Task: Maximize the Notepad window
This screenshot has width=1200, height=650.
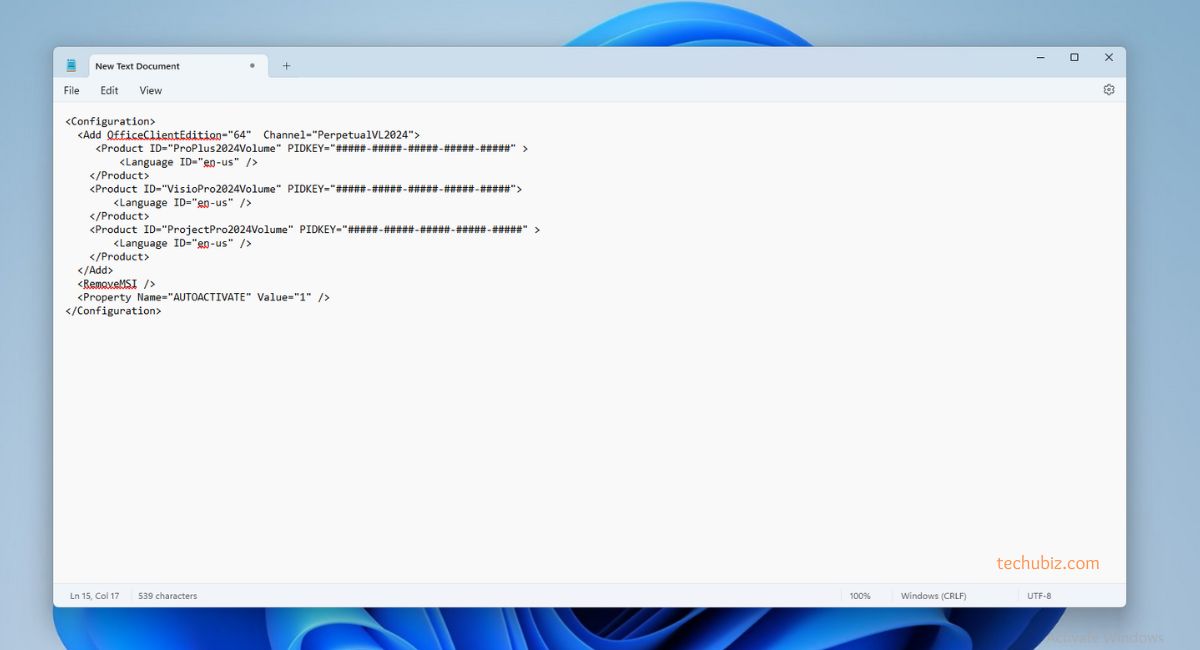Action: click(x=1074, y=58)
